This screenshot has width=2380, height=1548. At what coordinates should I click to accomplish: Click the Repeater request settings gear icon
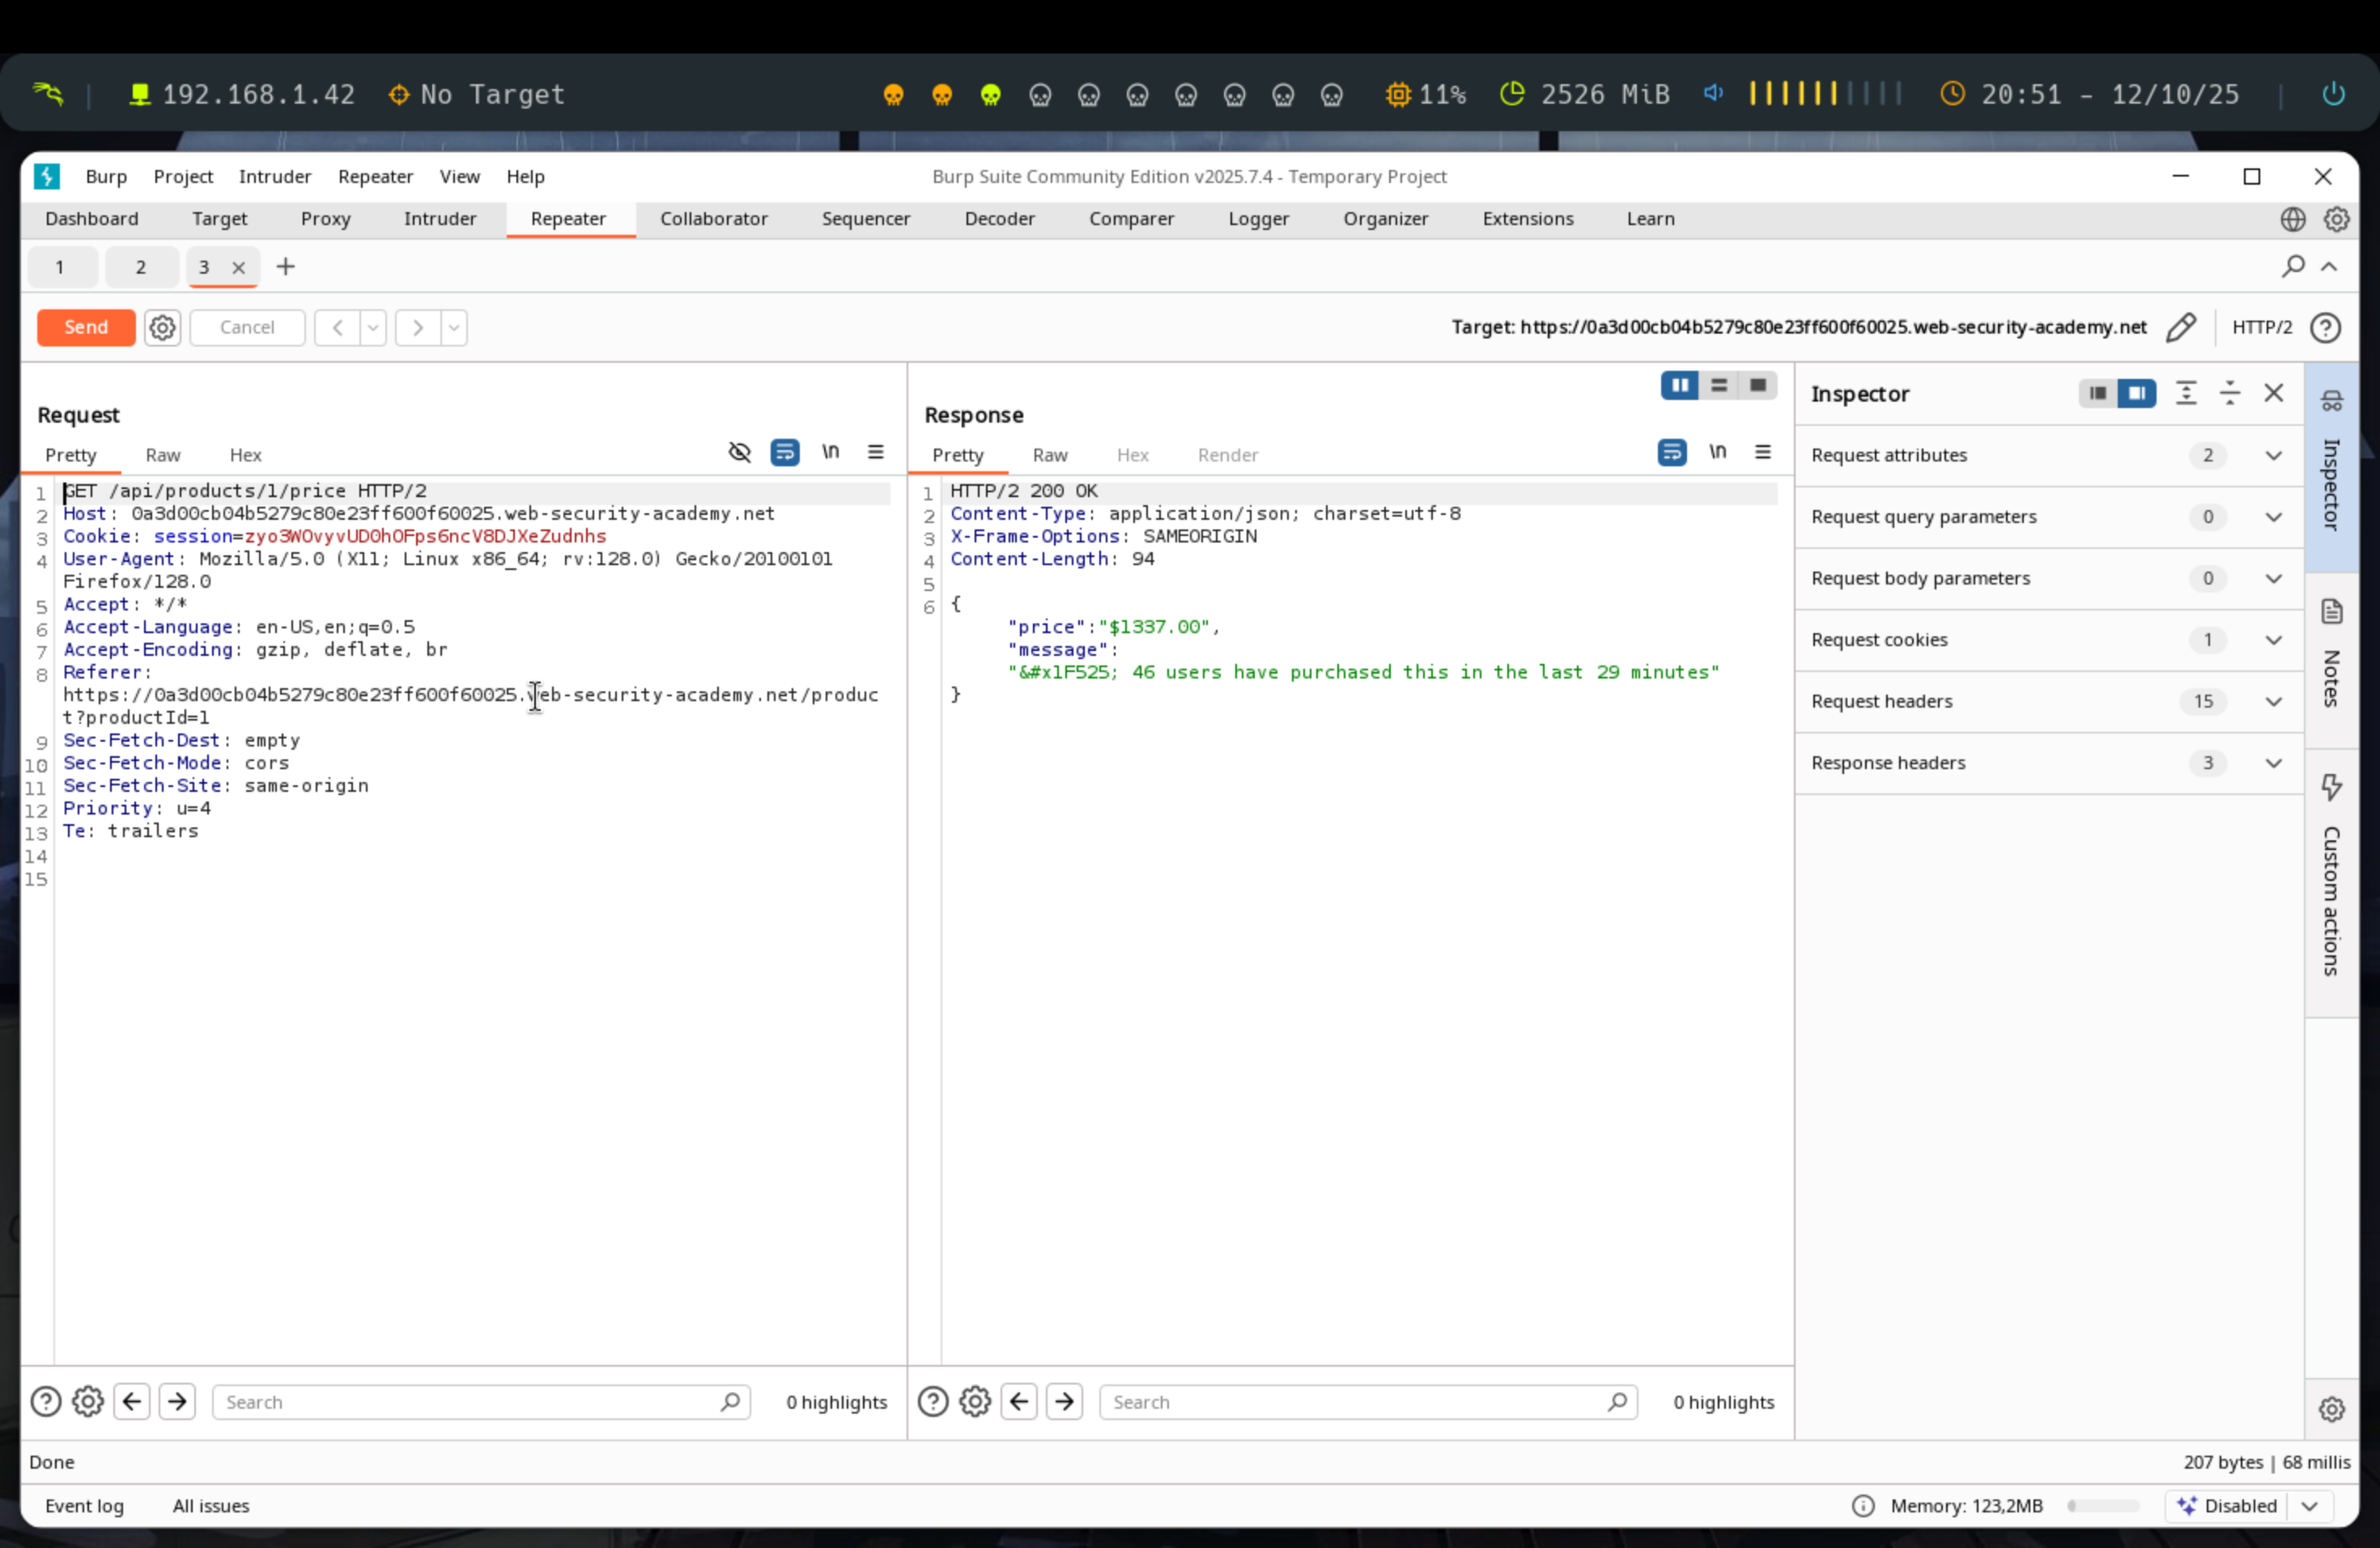162,327
